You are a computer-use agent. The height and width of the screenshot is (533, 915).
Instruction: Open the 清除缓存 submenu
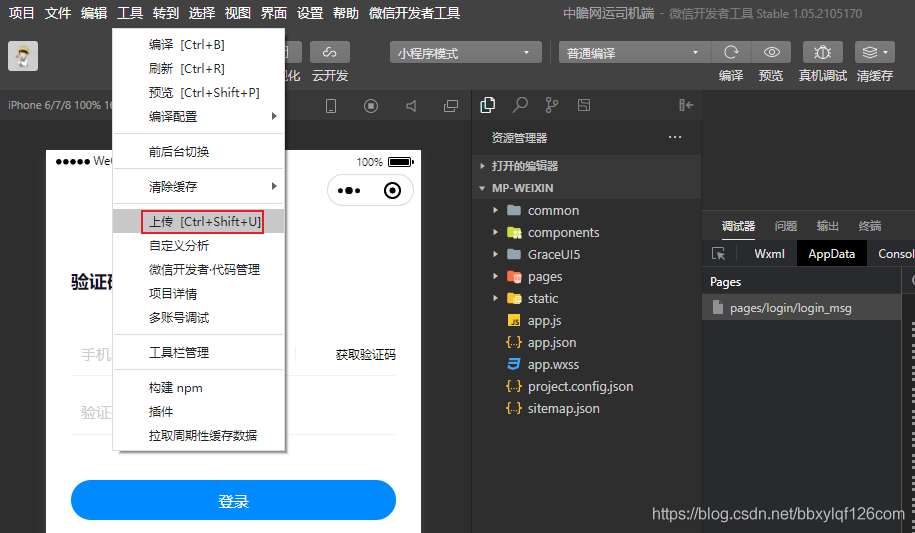(x=198, y=186)
